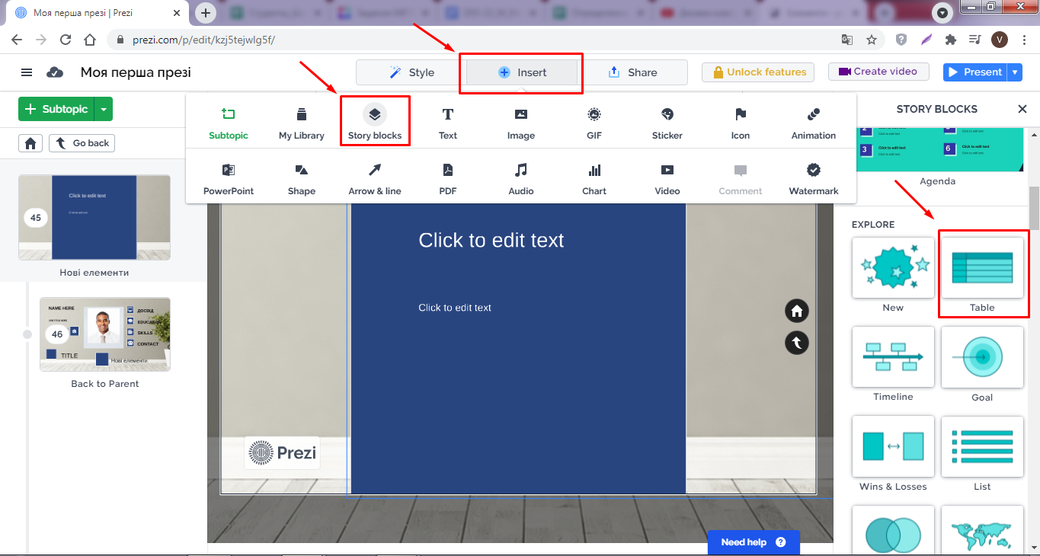The width and height of the screenshot is (1040, 556).
Task: Go to Chrome home page
Action: coord(90,40)
